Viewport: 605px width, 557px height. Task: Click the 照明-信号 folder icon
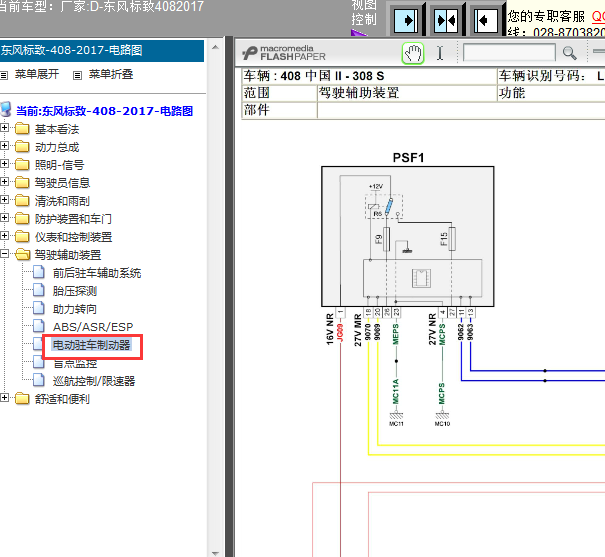click(22, 164)
